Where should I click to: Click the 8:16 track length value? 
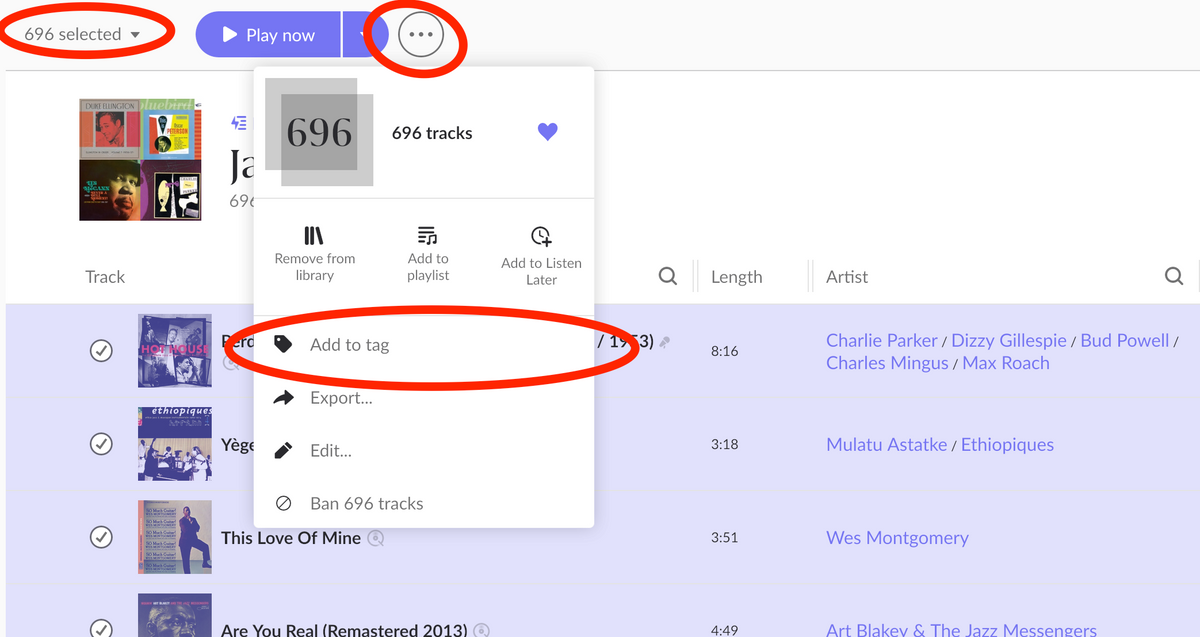click(x=725, y=351)
